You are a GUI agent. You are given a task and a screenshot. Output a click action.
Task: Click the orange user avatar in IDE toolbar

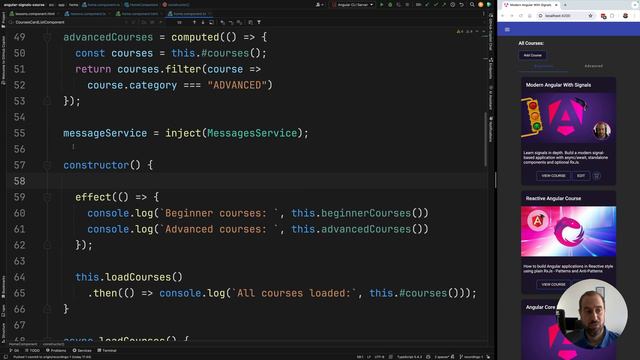tap(480, 5)
